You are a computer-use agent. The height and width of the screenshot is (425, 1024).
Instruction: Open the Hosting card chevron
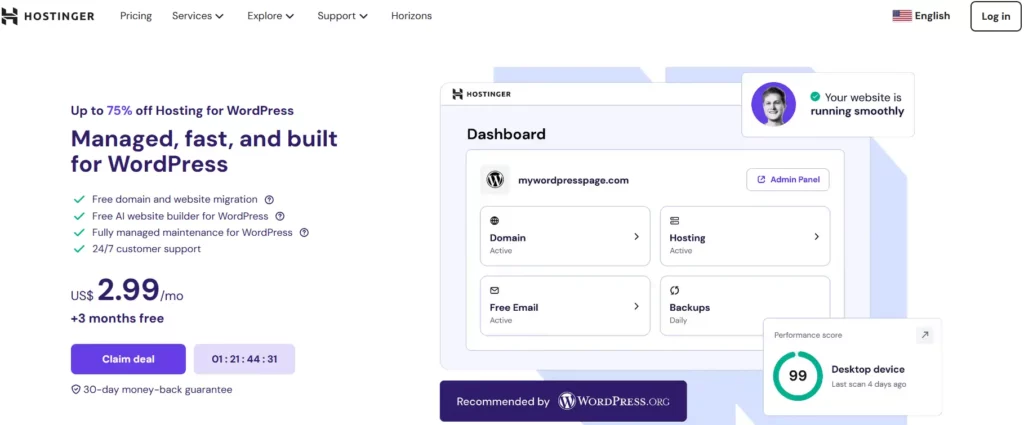816,236
